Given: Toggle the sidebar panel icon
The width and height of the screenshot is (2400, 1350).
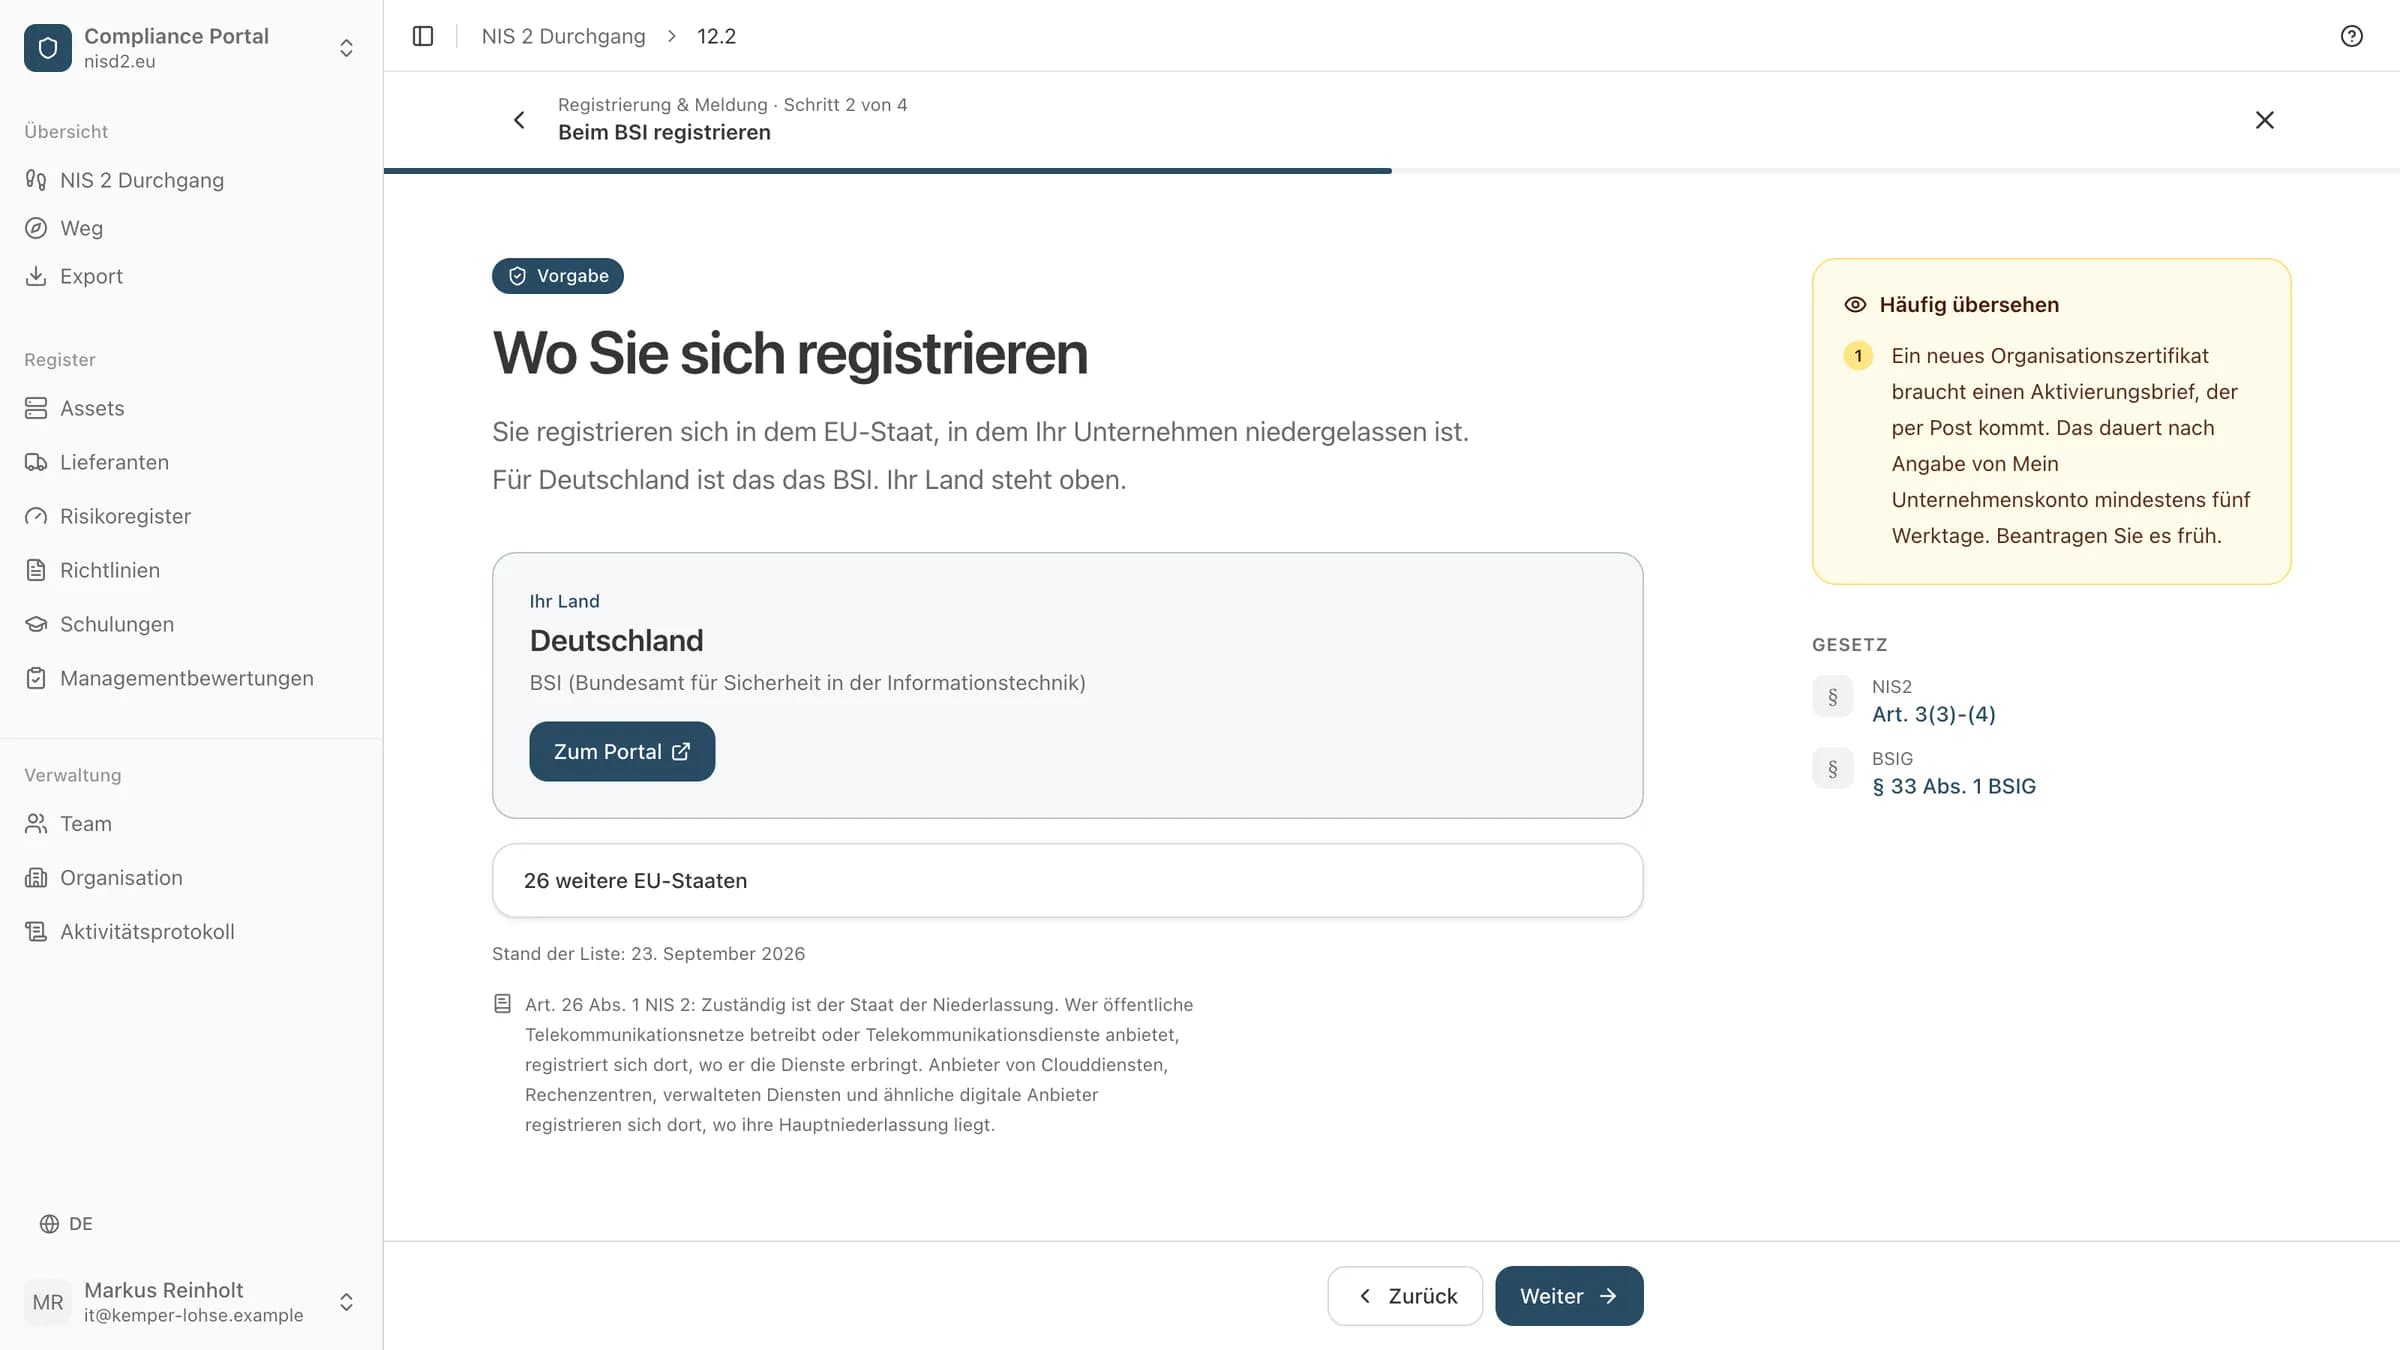Looking at the screenshot, I should point(423,36).
